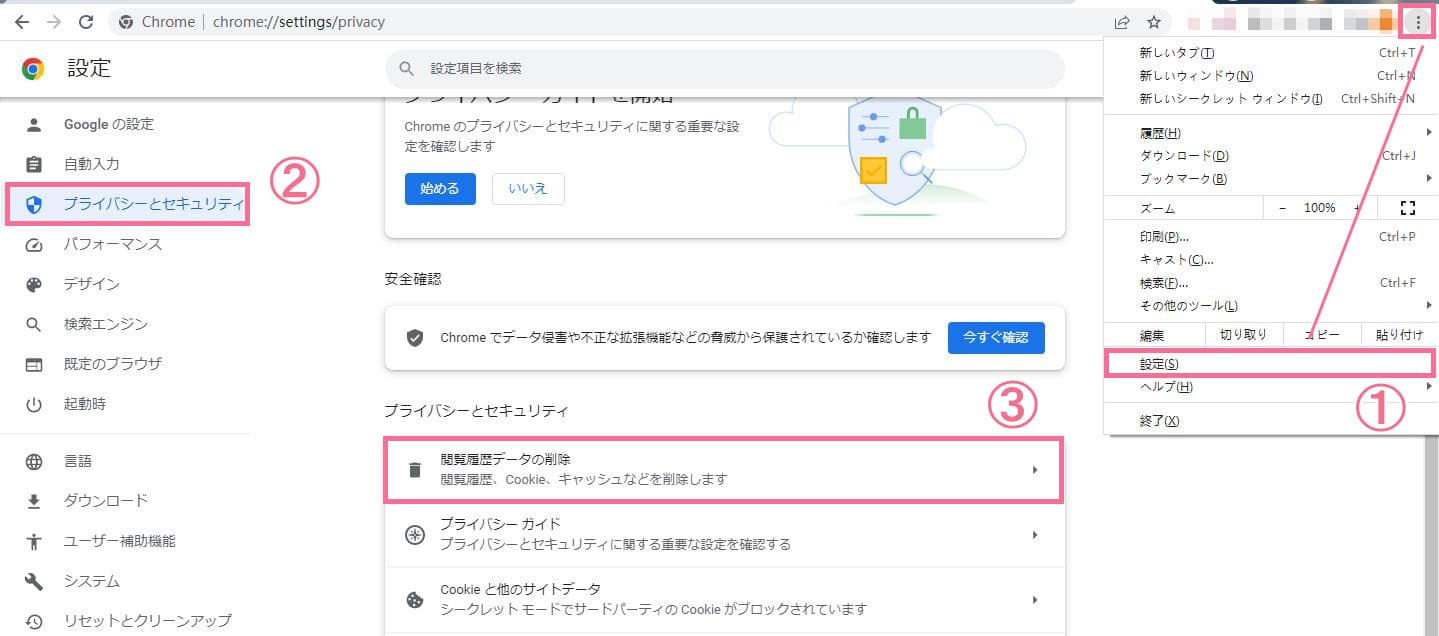This screenshot has height=636, width=1439.
Task: Open the three-dot Chrome menu
Action: (x=1418, y=22)
